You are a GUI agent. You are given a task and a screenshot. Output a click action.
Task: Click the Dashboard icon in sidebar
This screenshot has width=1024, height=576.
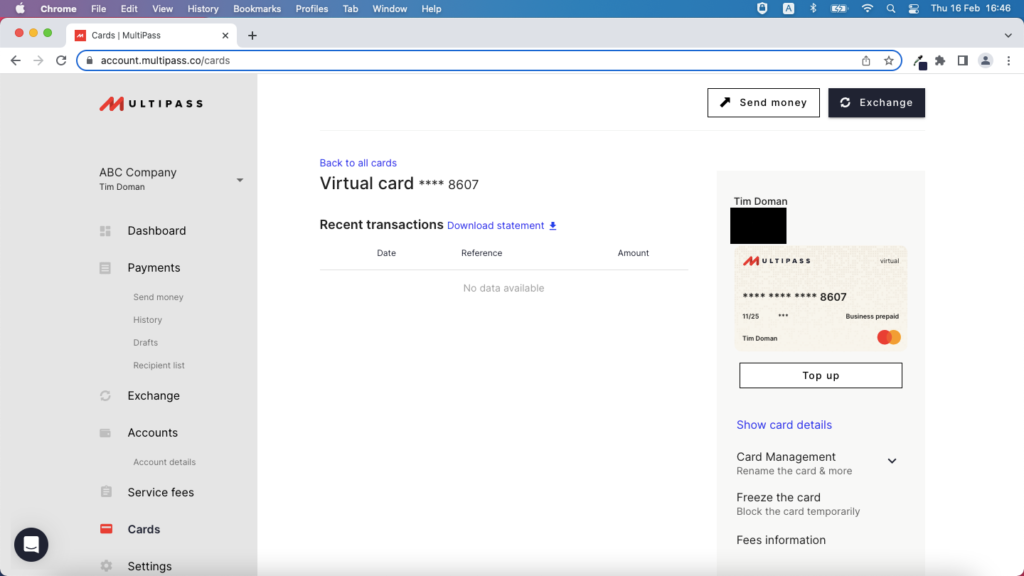[x=105, y=231]
